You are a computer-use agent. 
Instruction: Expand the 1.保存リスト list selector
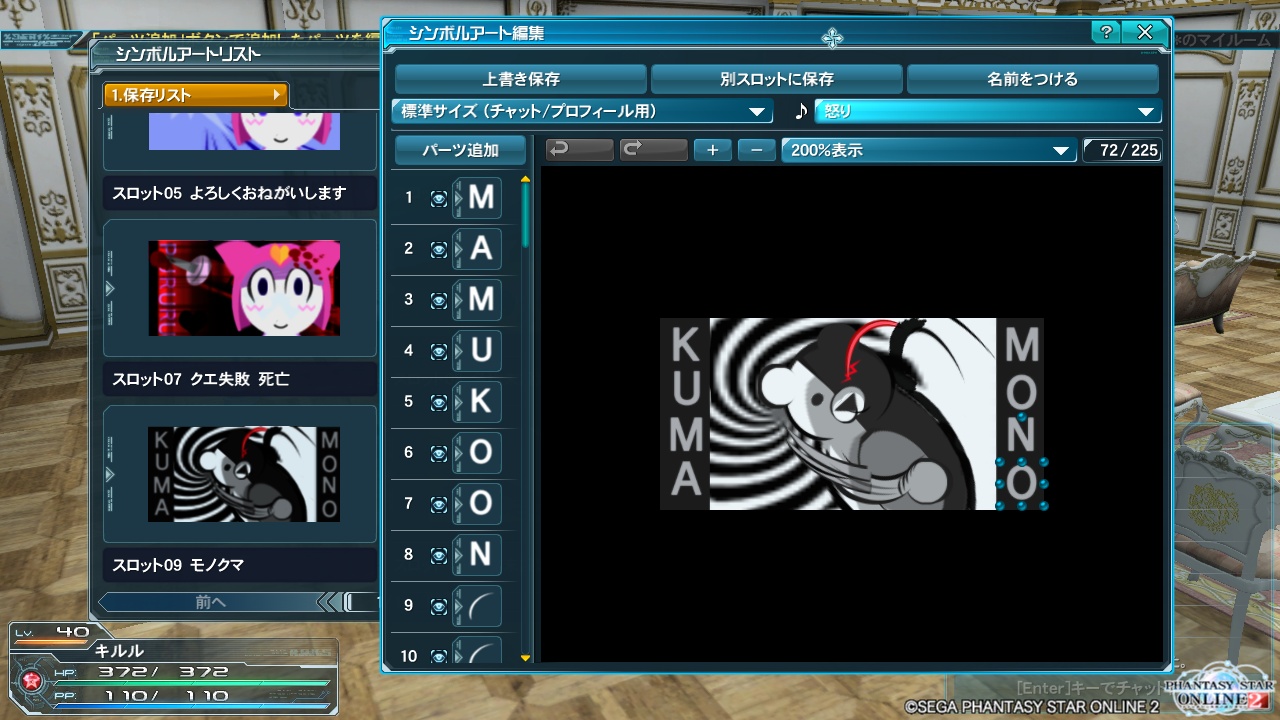tap(196, 95)
